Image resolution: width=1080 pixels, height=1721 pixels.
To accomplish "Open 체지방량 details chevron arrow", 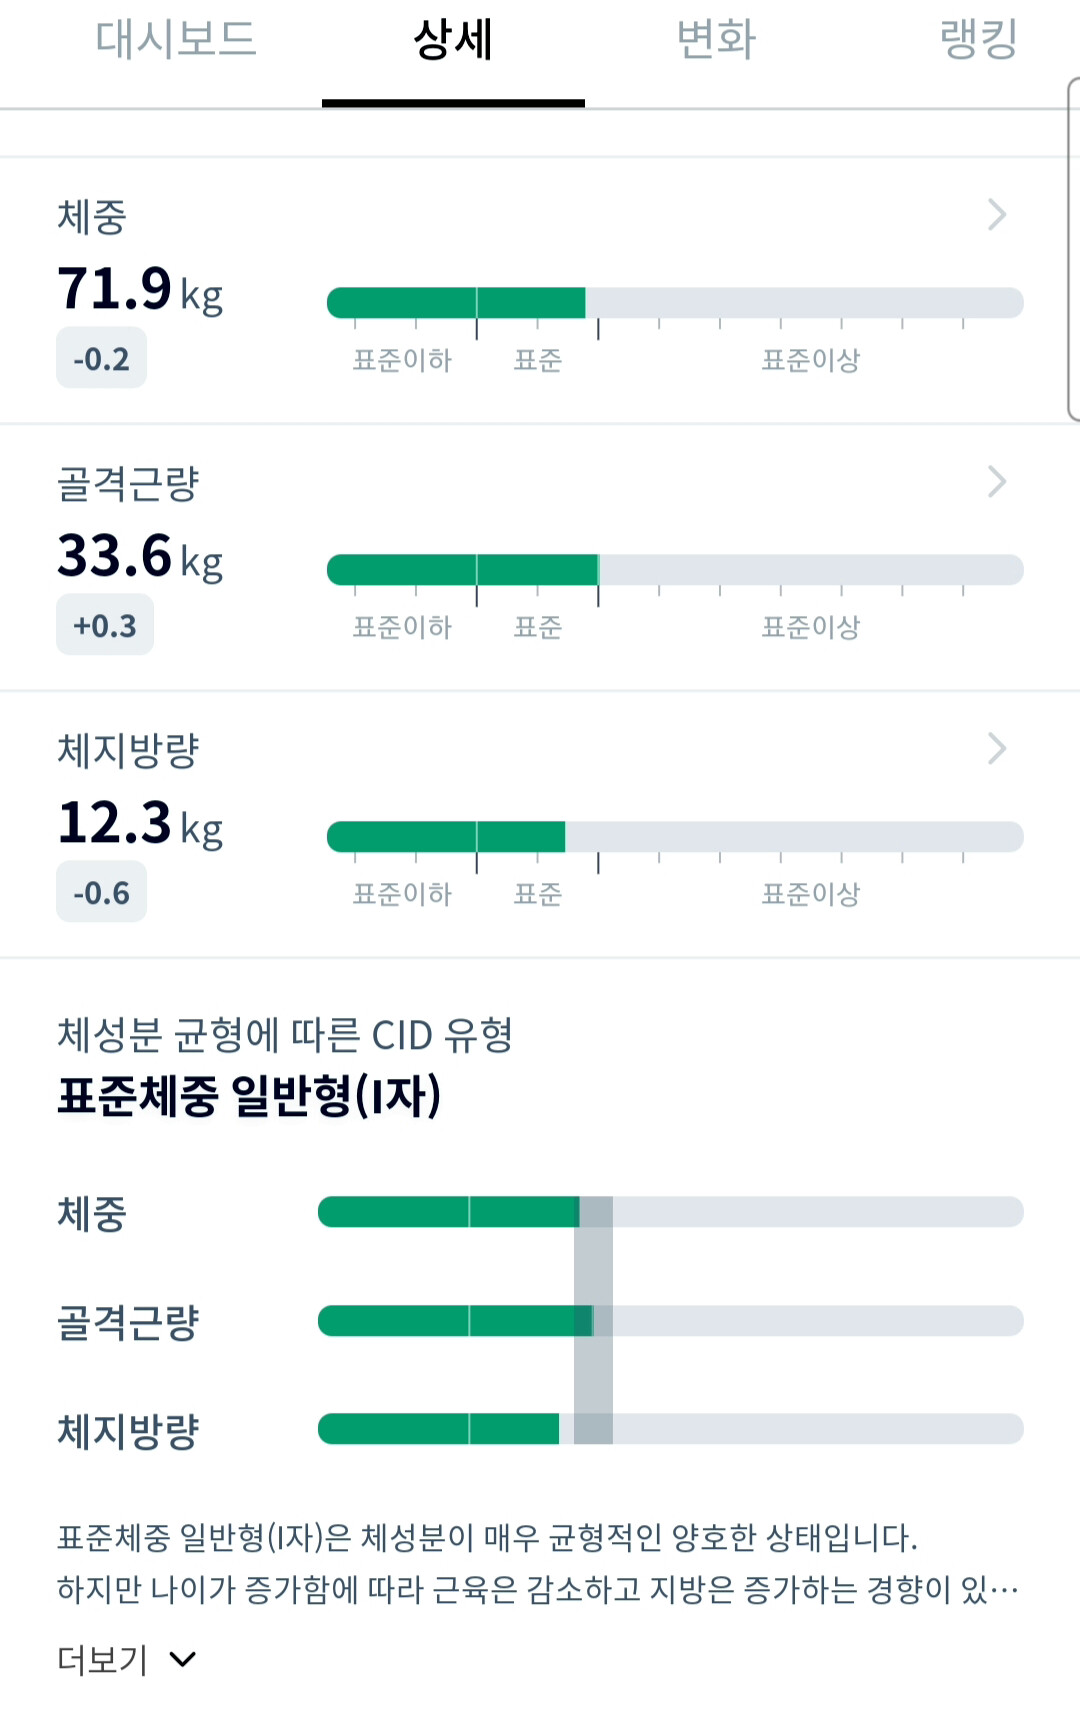I will tap(996, 748).
